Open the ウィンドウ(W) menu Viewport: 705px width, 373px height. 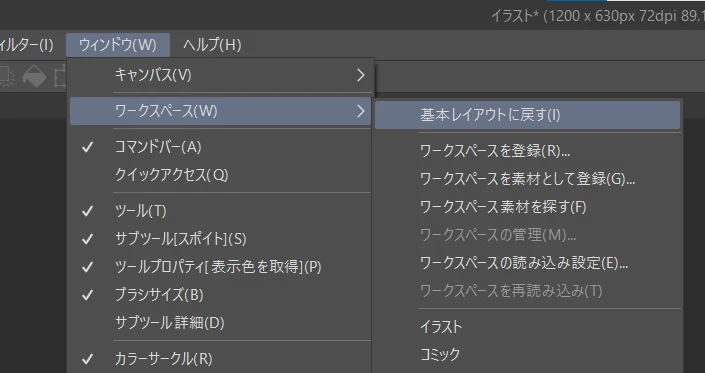118,45
